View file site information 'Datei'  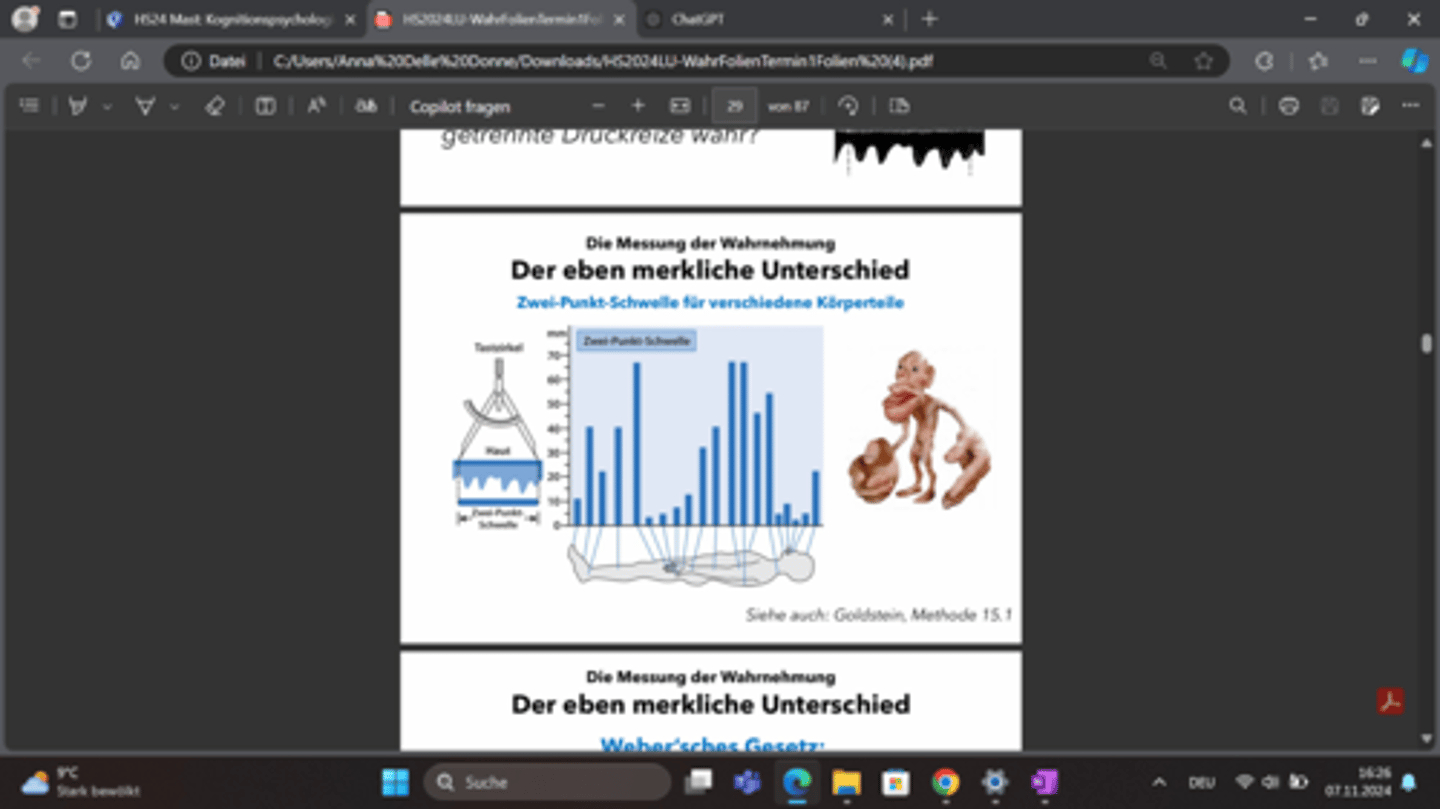tap(214, 61)
